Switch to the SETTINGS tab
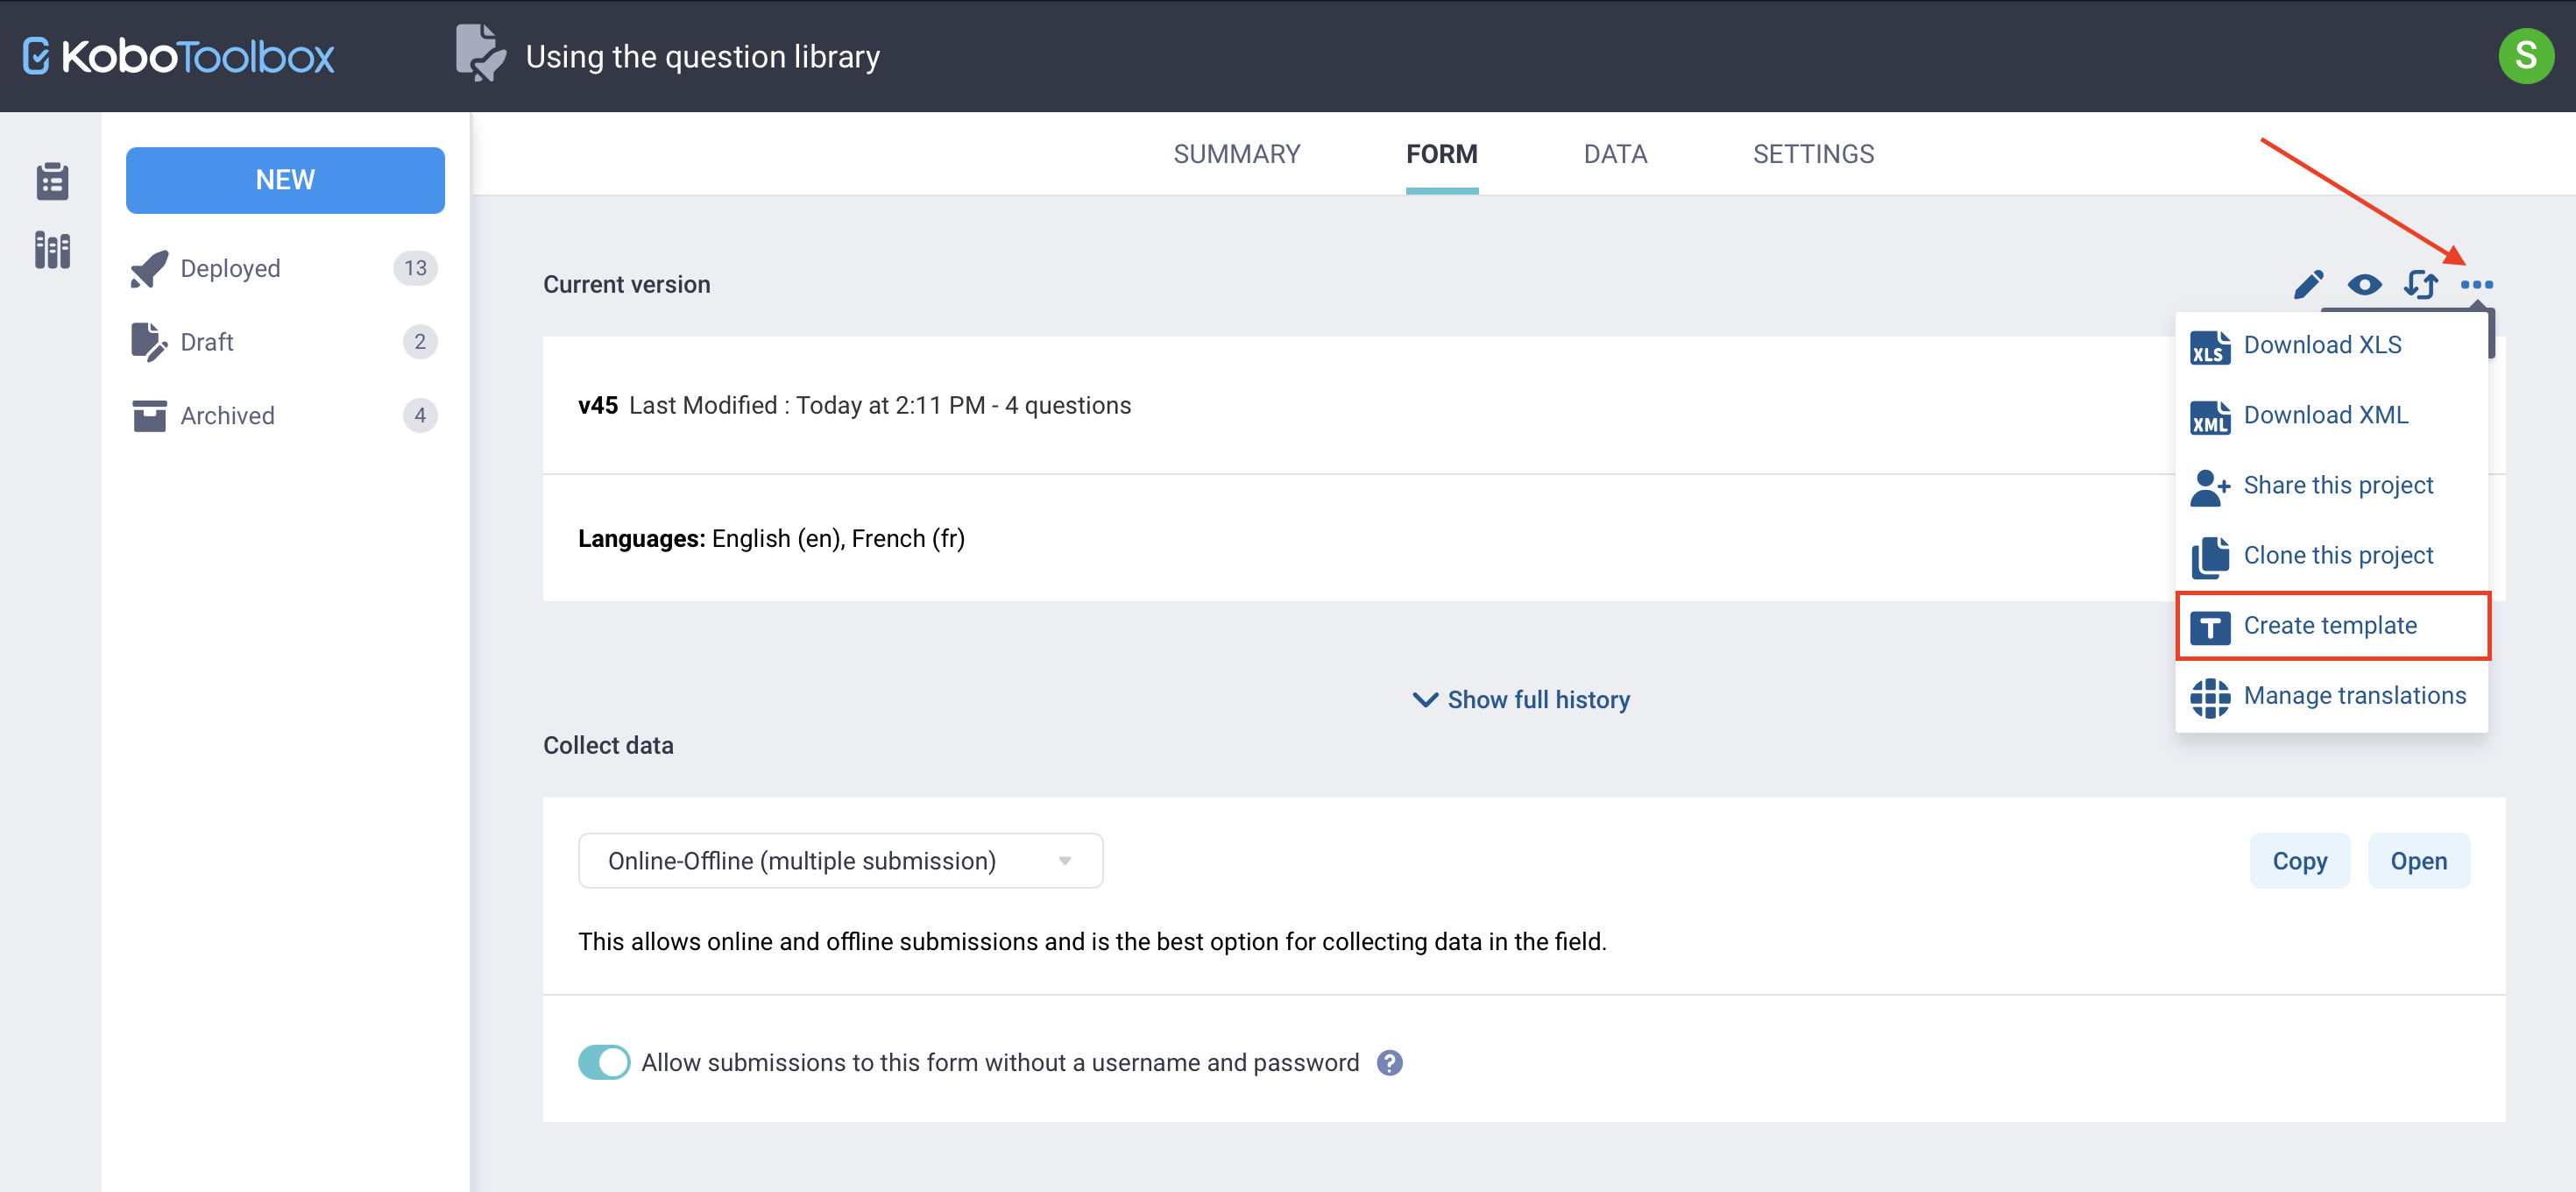This screenshot has width=2576, height=1192. pyautogui.click(x=1813, y=154)
